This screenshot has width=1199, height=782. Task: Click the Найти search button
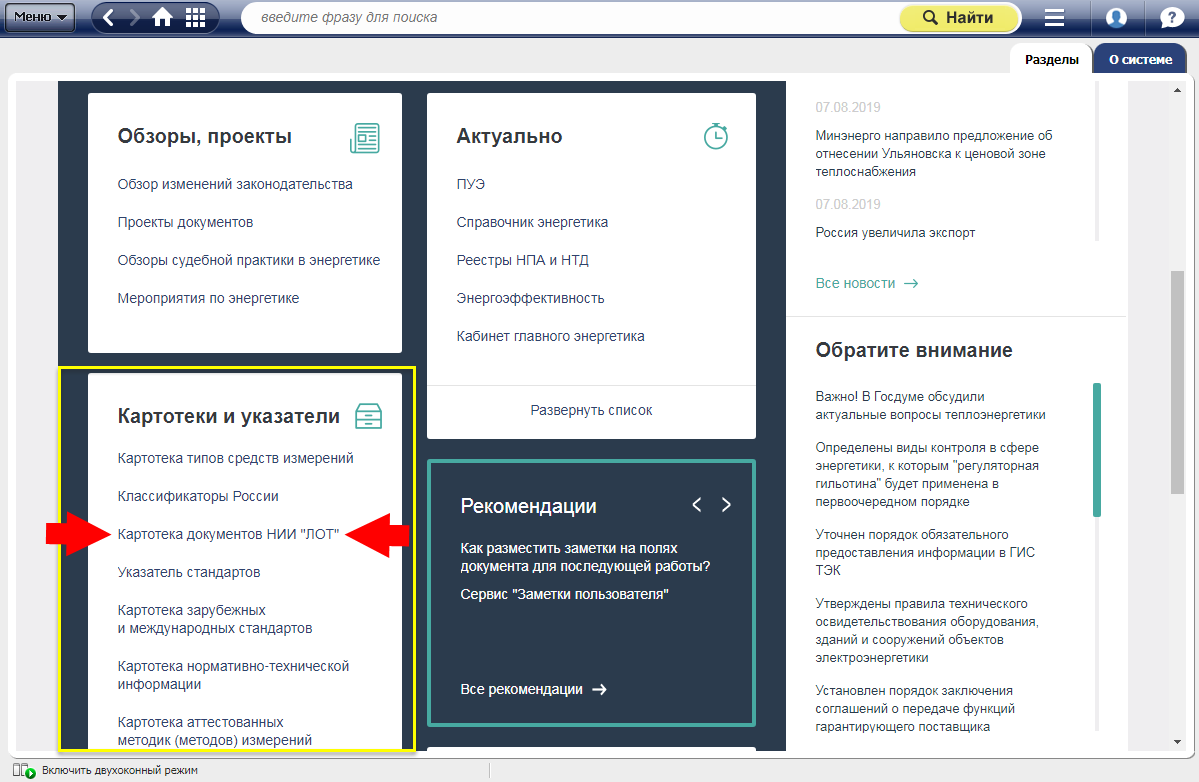[958, 18]
